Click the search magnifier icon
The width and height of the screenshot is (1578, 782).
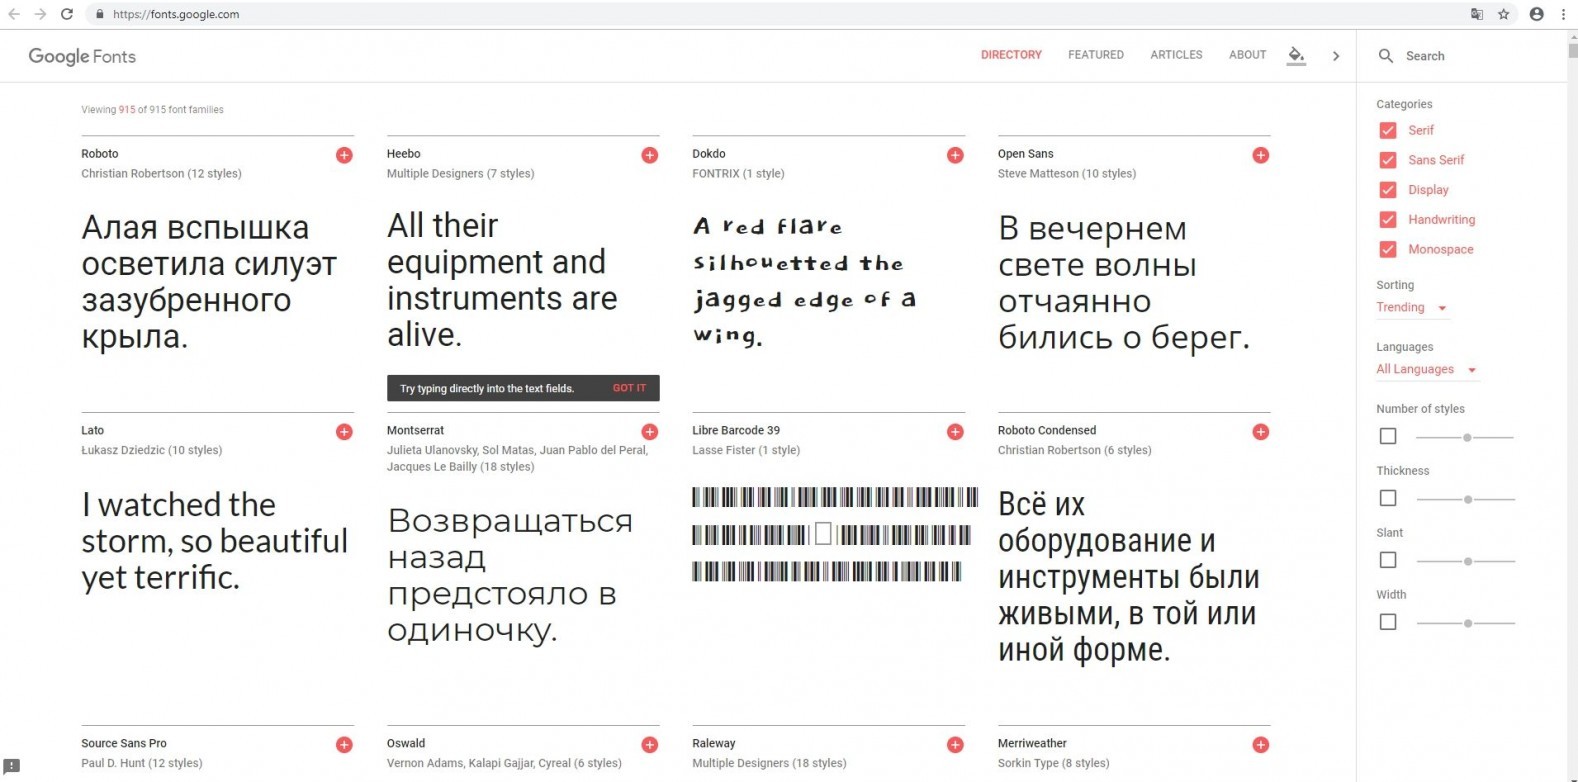click(1386, 56)
